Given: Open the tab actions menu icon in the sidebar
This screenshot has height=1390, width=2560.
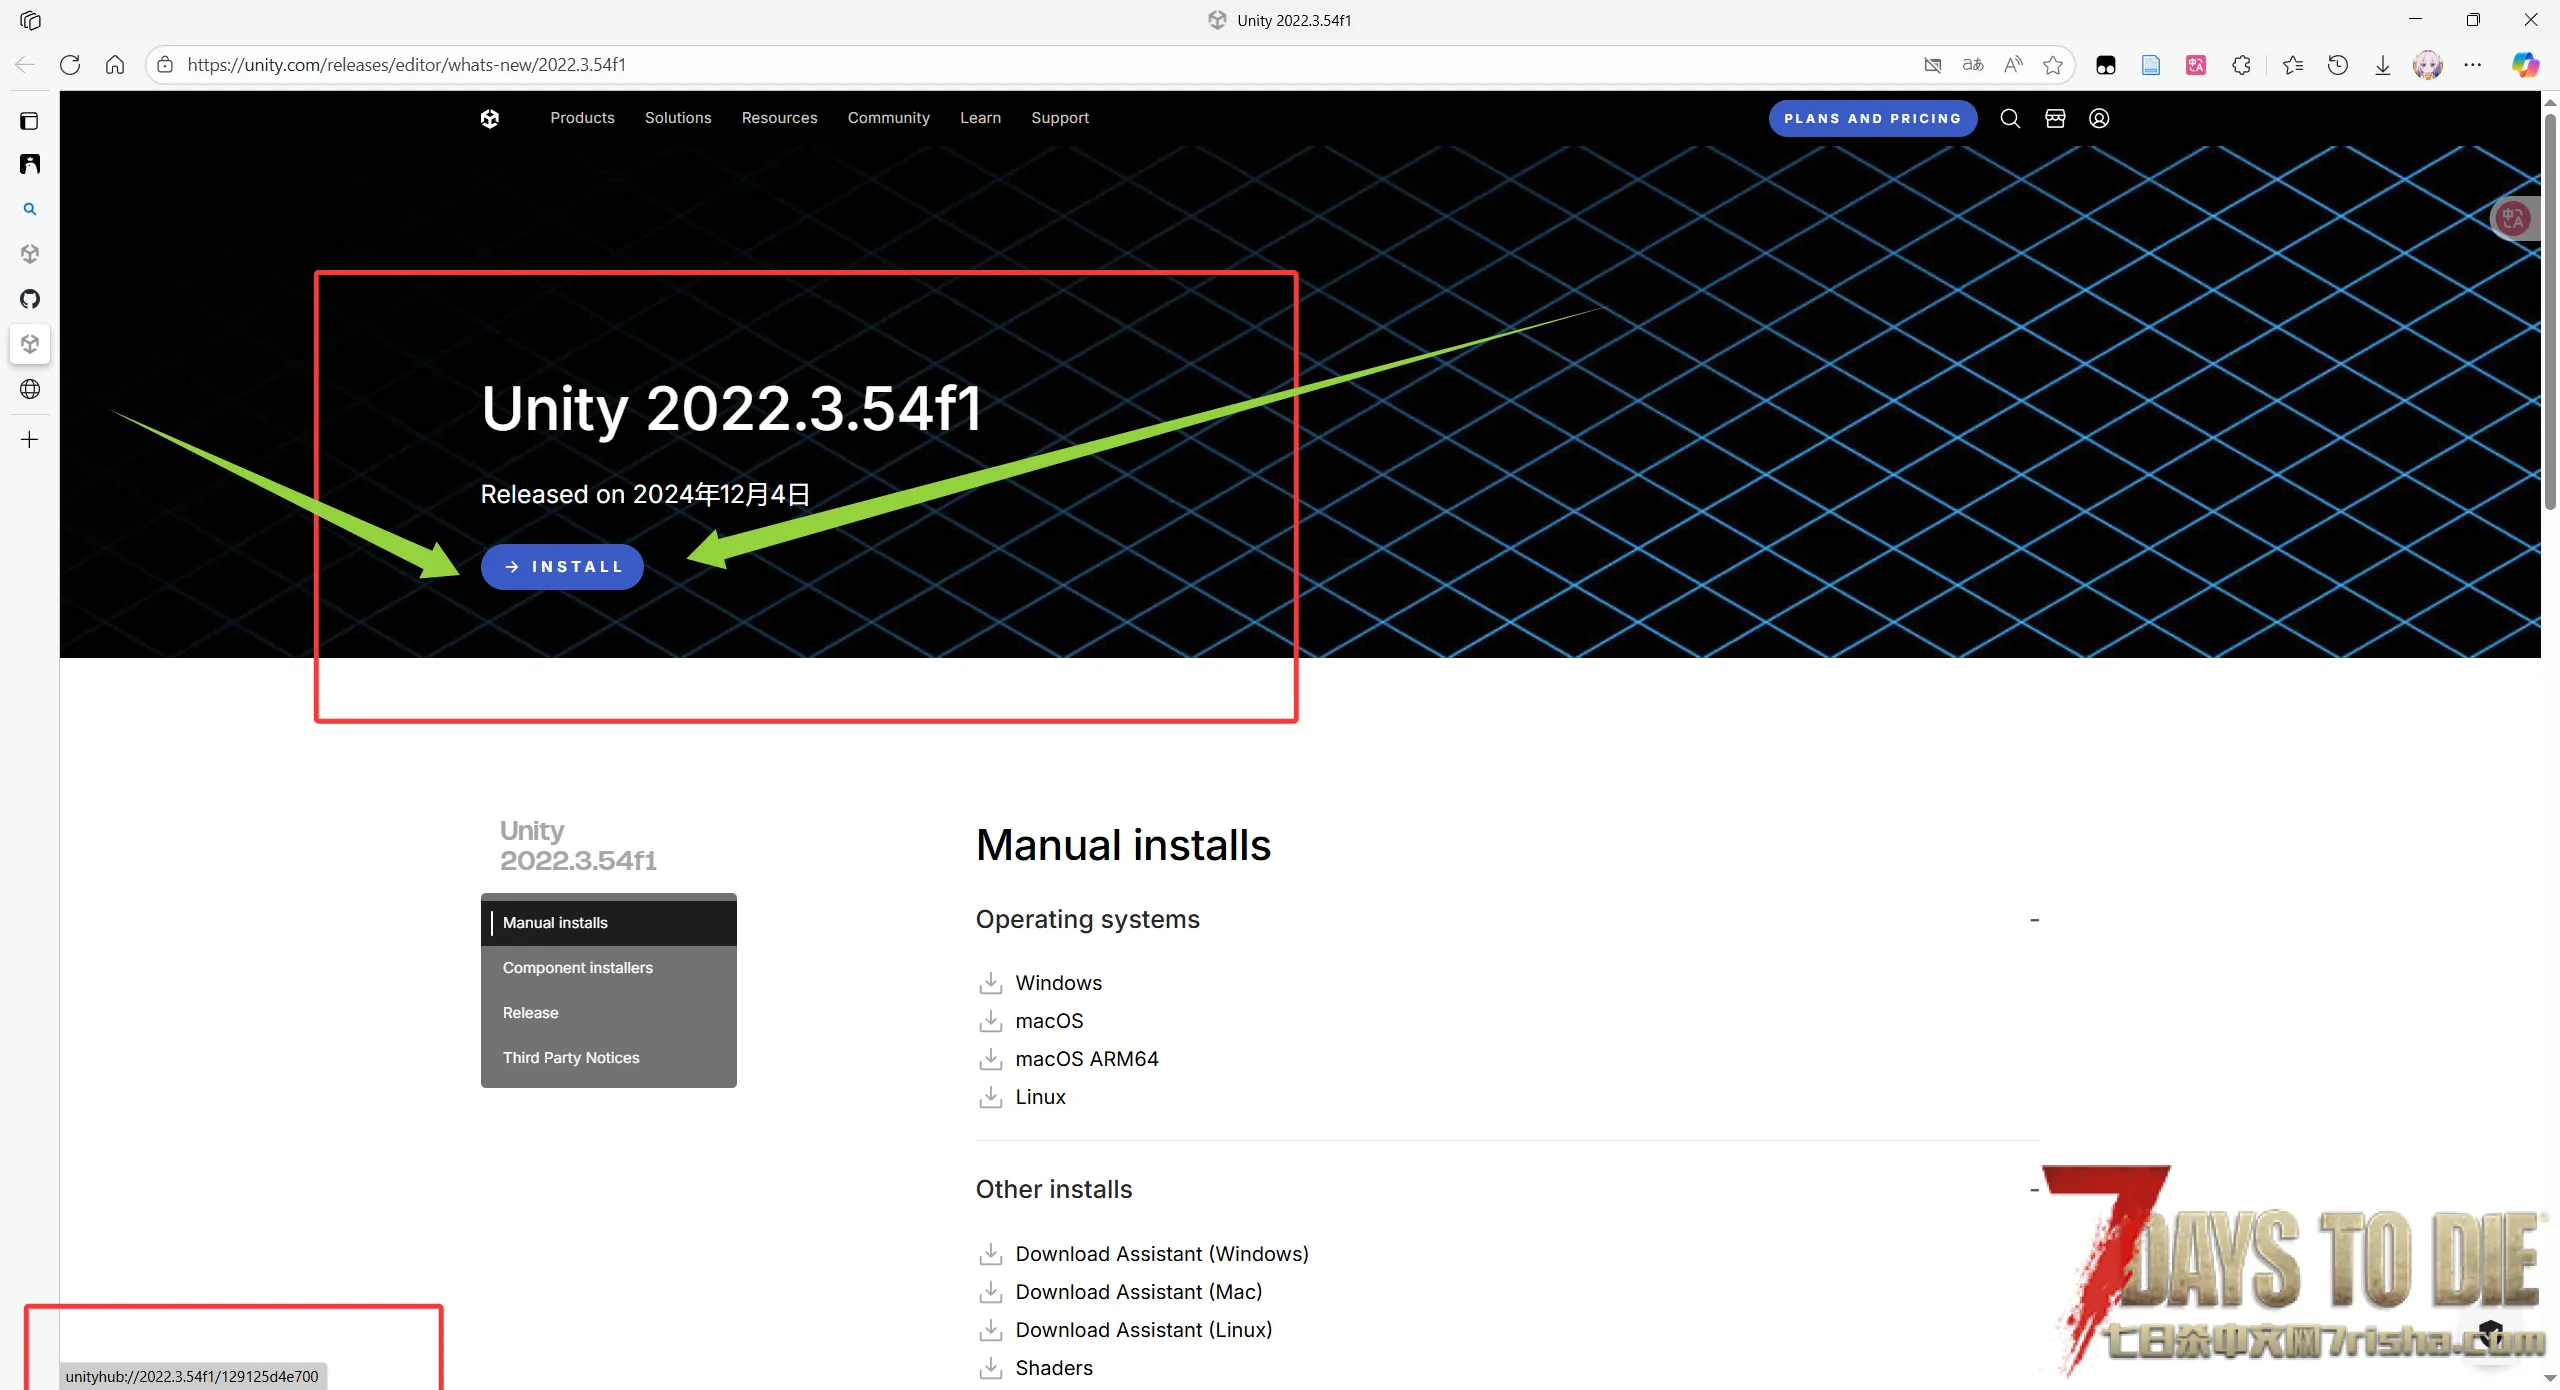Looking at the screenshot, I should click(x=30, y=121).
